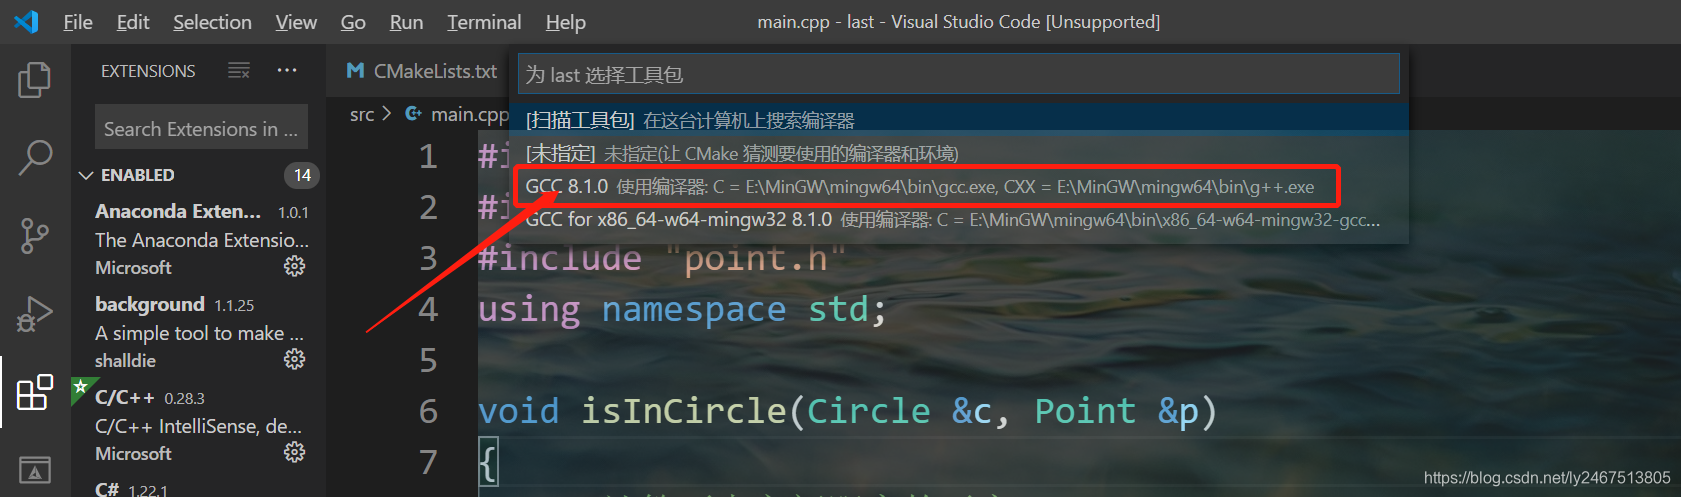The height and width of the screenshot is (497, 1681).
Task: Click the "using namespace std;" code line
Action: coord(682,309)
